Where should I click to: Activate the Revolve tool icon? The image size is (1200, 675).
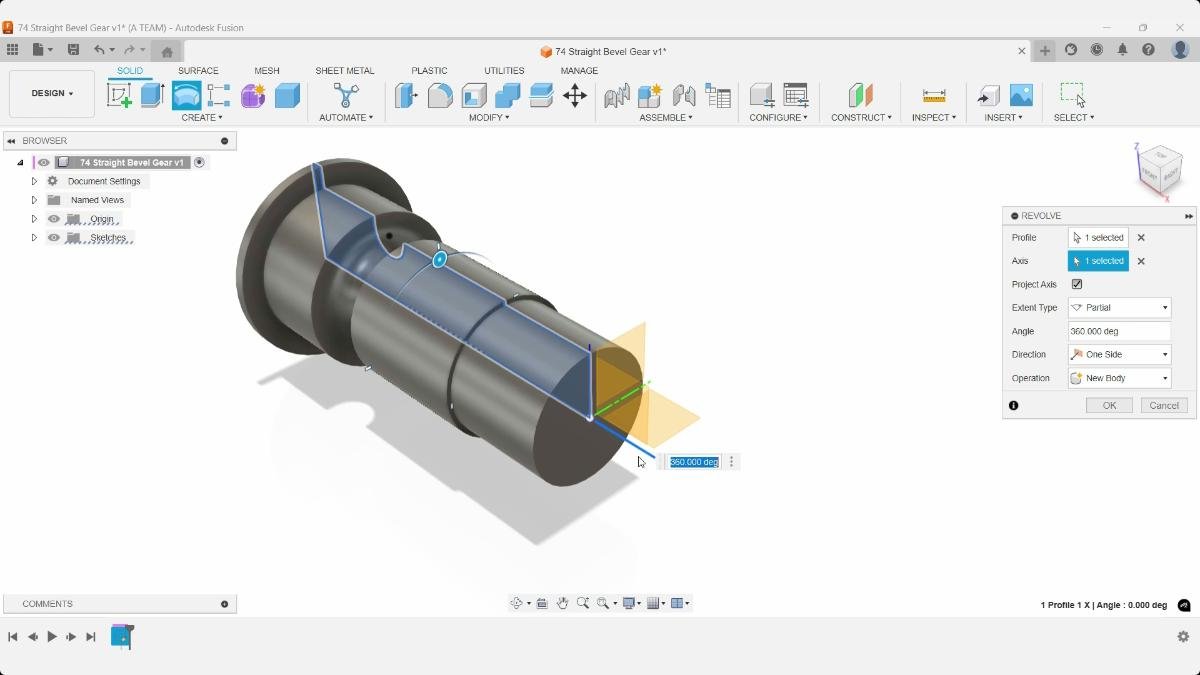coord(186,95)
